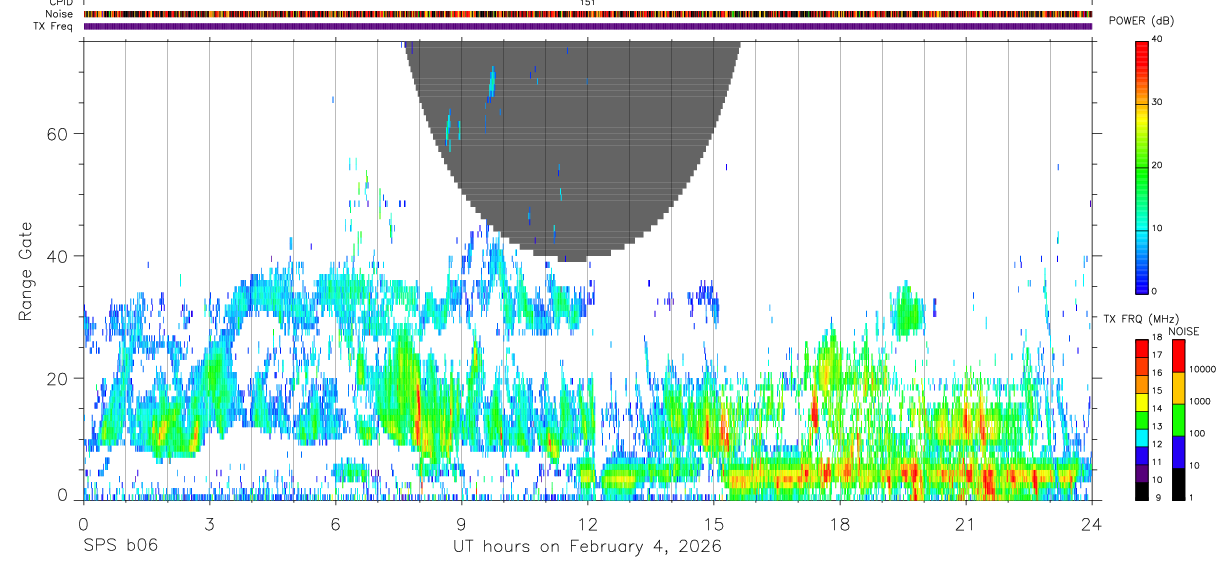Click the "1000" label on the noise scale
This screenshot has width=1228, height=567.
pyautogui.click(x=1200, y=401)
